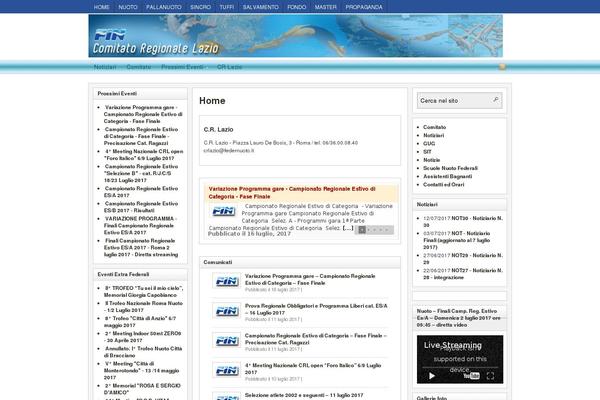Image resolution: width=600 pixels, height=400 pixels.
Task: Click the FIN Comitato Regionale Lazio banner logo
Action: [x=156, y=41]
